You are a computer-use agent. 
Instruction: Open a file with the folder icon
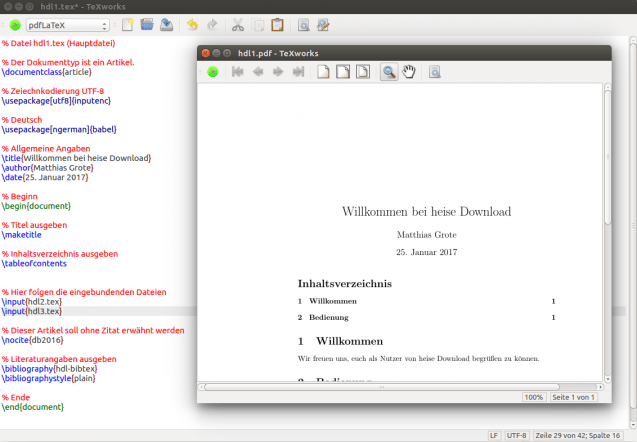coord(147,25)
